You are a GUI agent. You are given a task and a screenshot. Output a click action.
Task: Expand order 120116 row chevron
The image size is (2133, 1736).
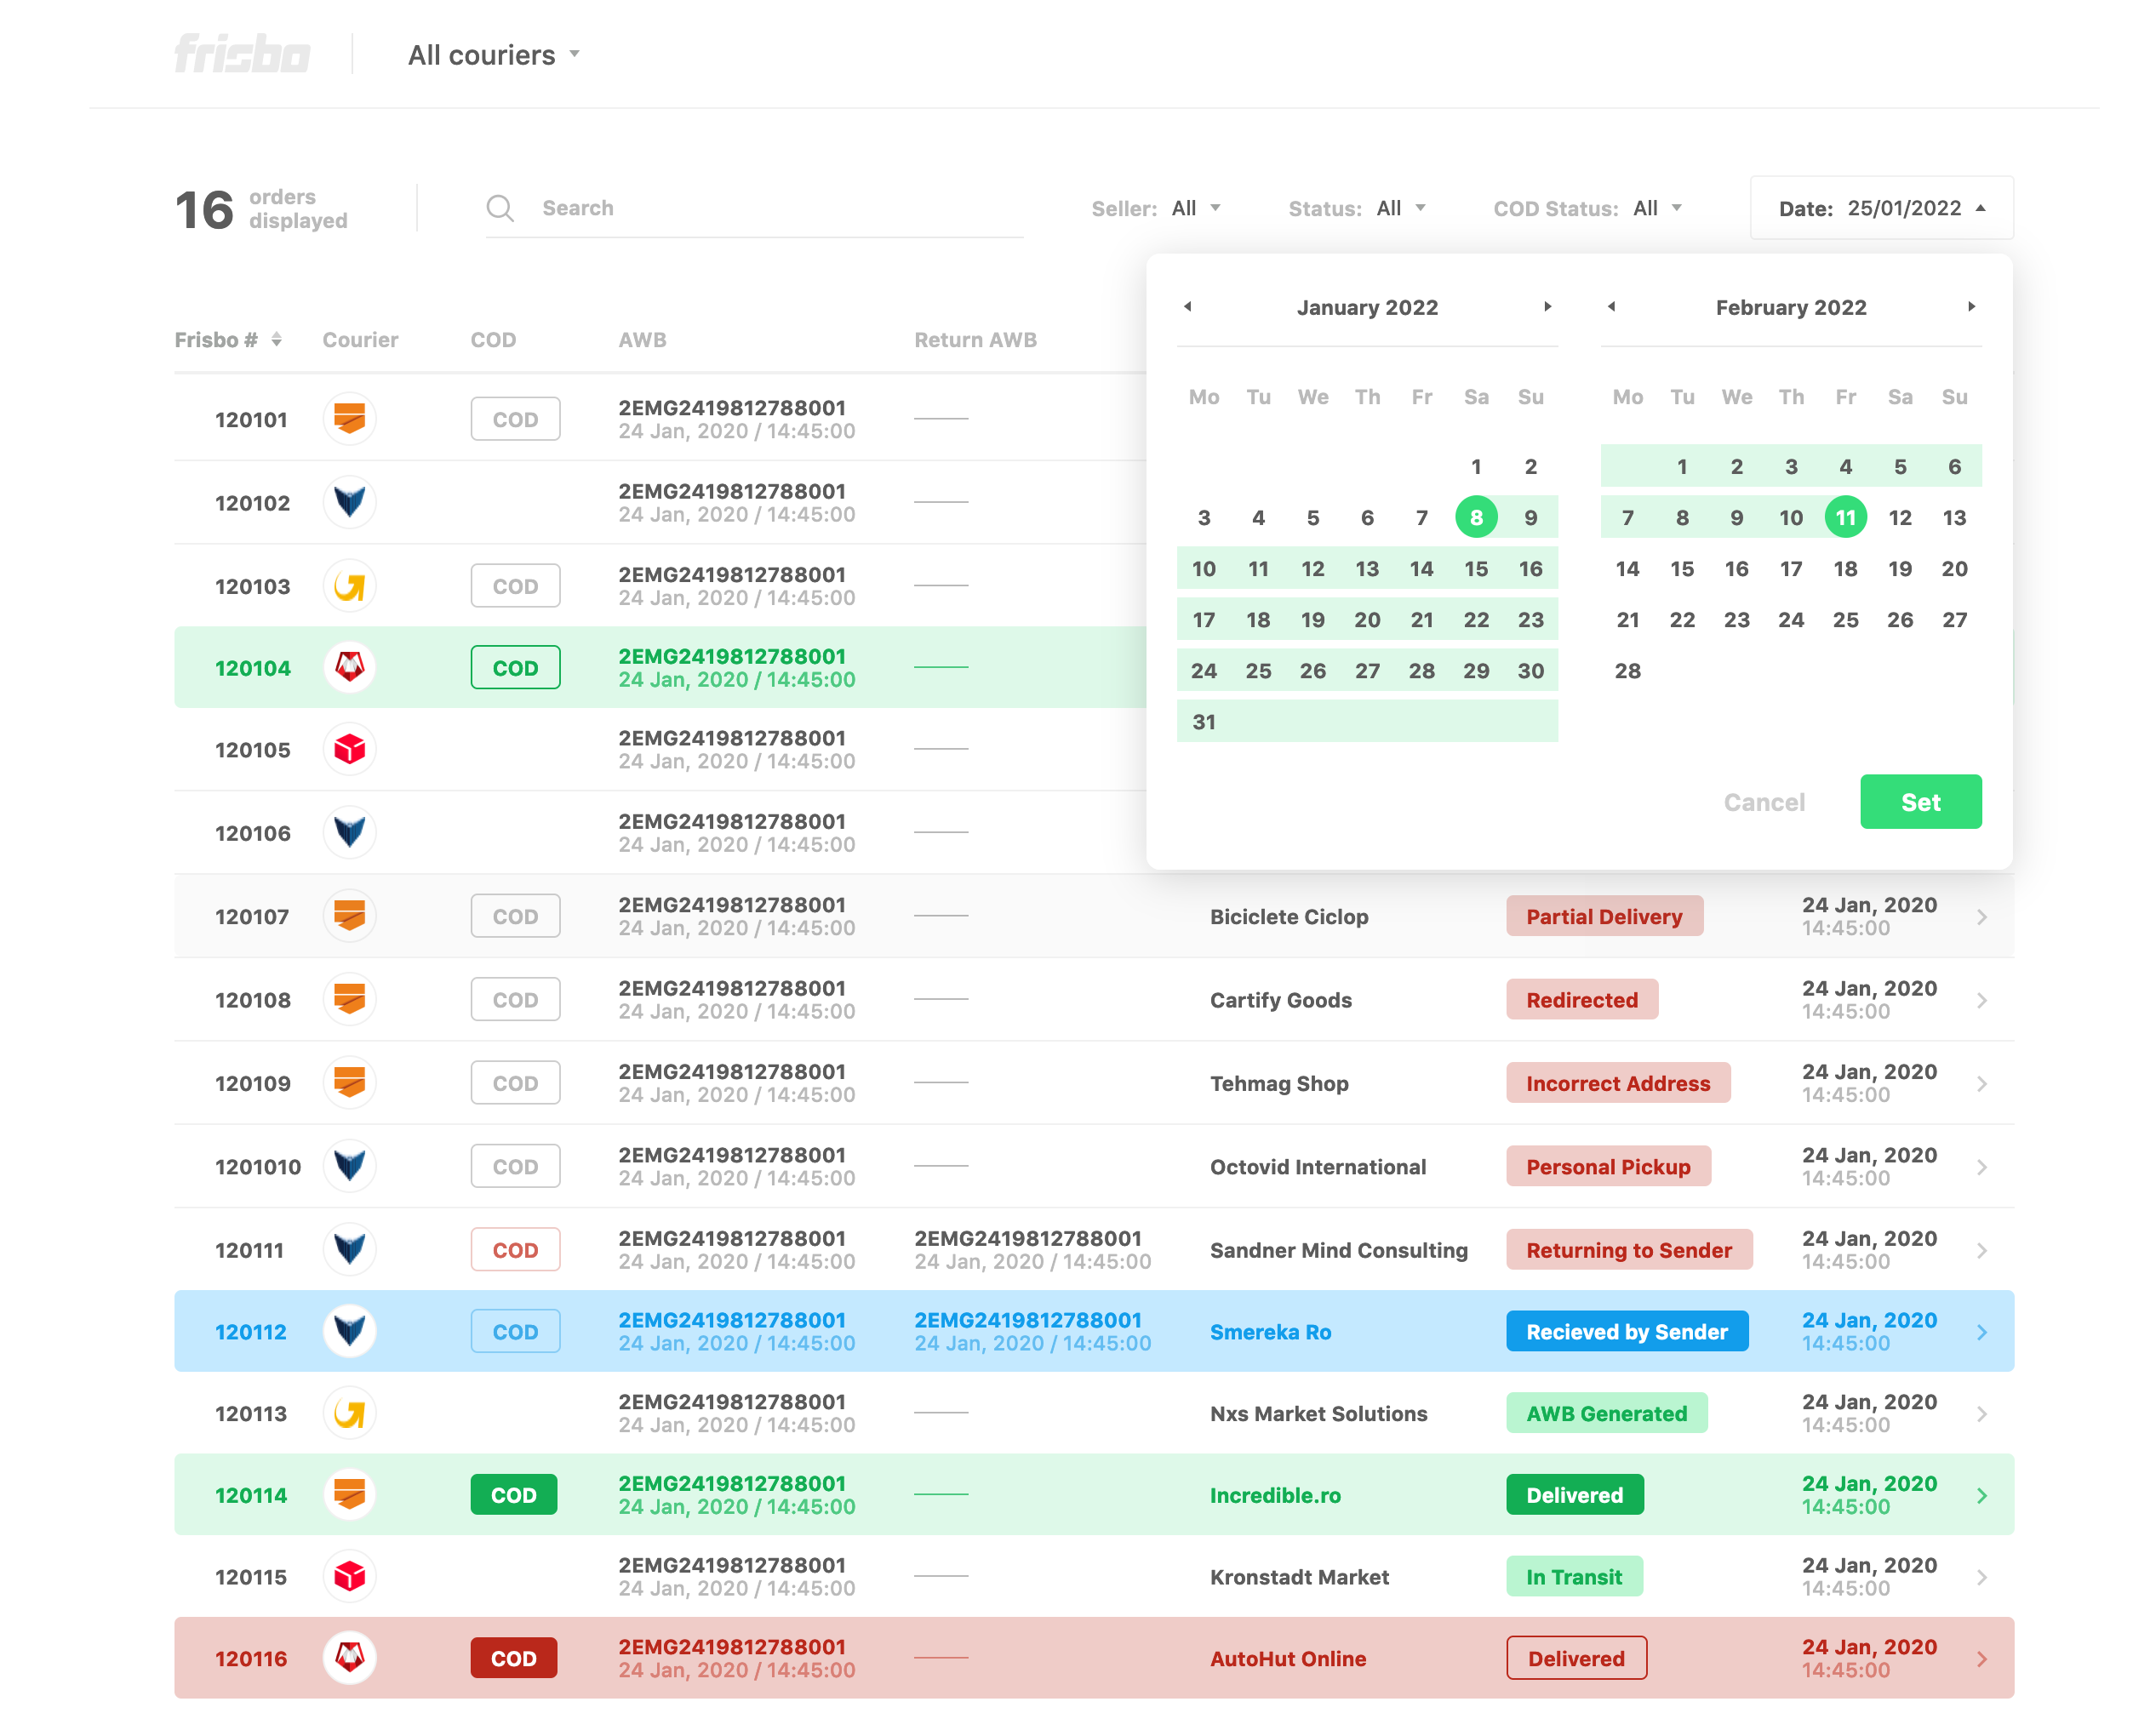(1981, 1659)
